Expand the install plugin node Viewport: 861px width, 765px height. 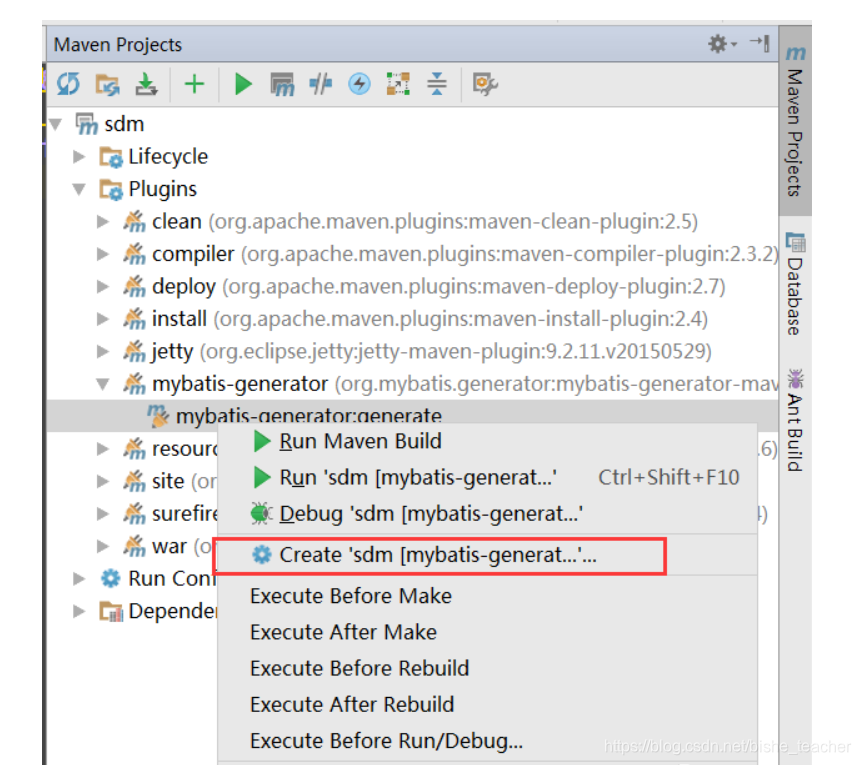click(103, 319)
